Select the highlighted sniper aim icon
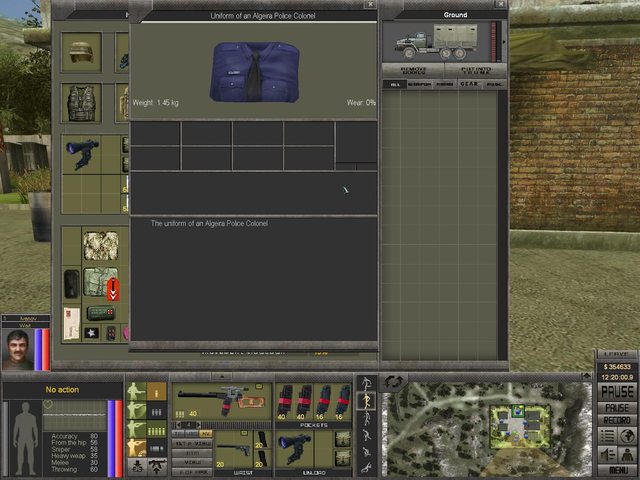Screen dimensions: 640x480 point(136,448)
